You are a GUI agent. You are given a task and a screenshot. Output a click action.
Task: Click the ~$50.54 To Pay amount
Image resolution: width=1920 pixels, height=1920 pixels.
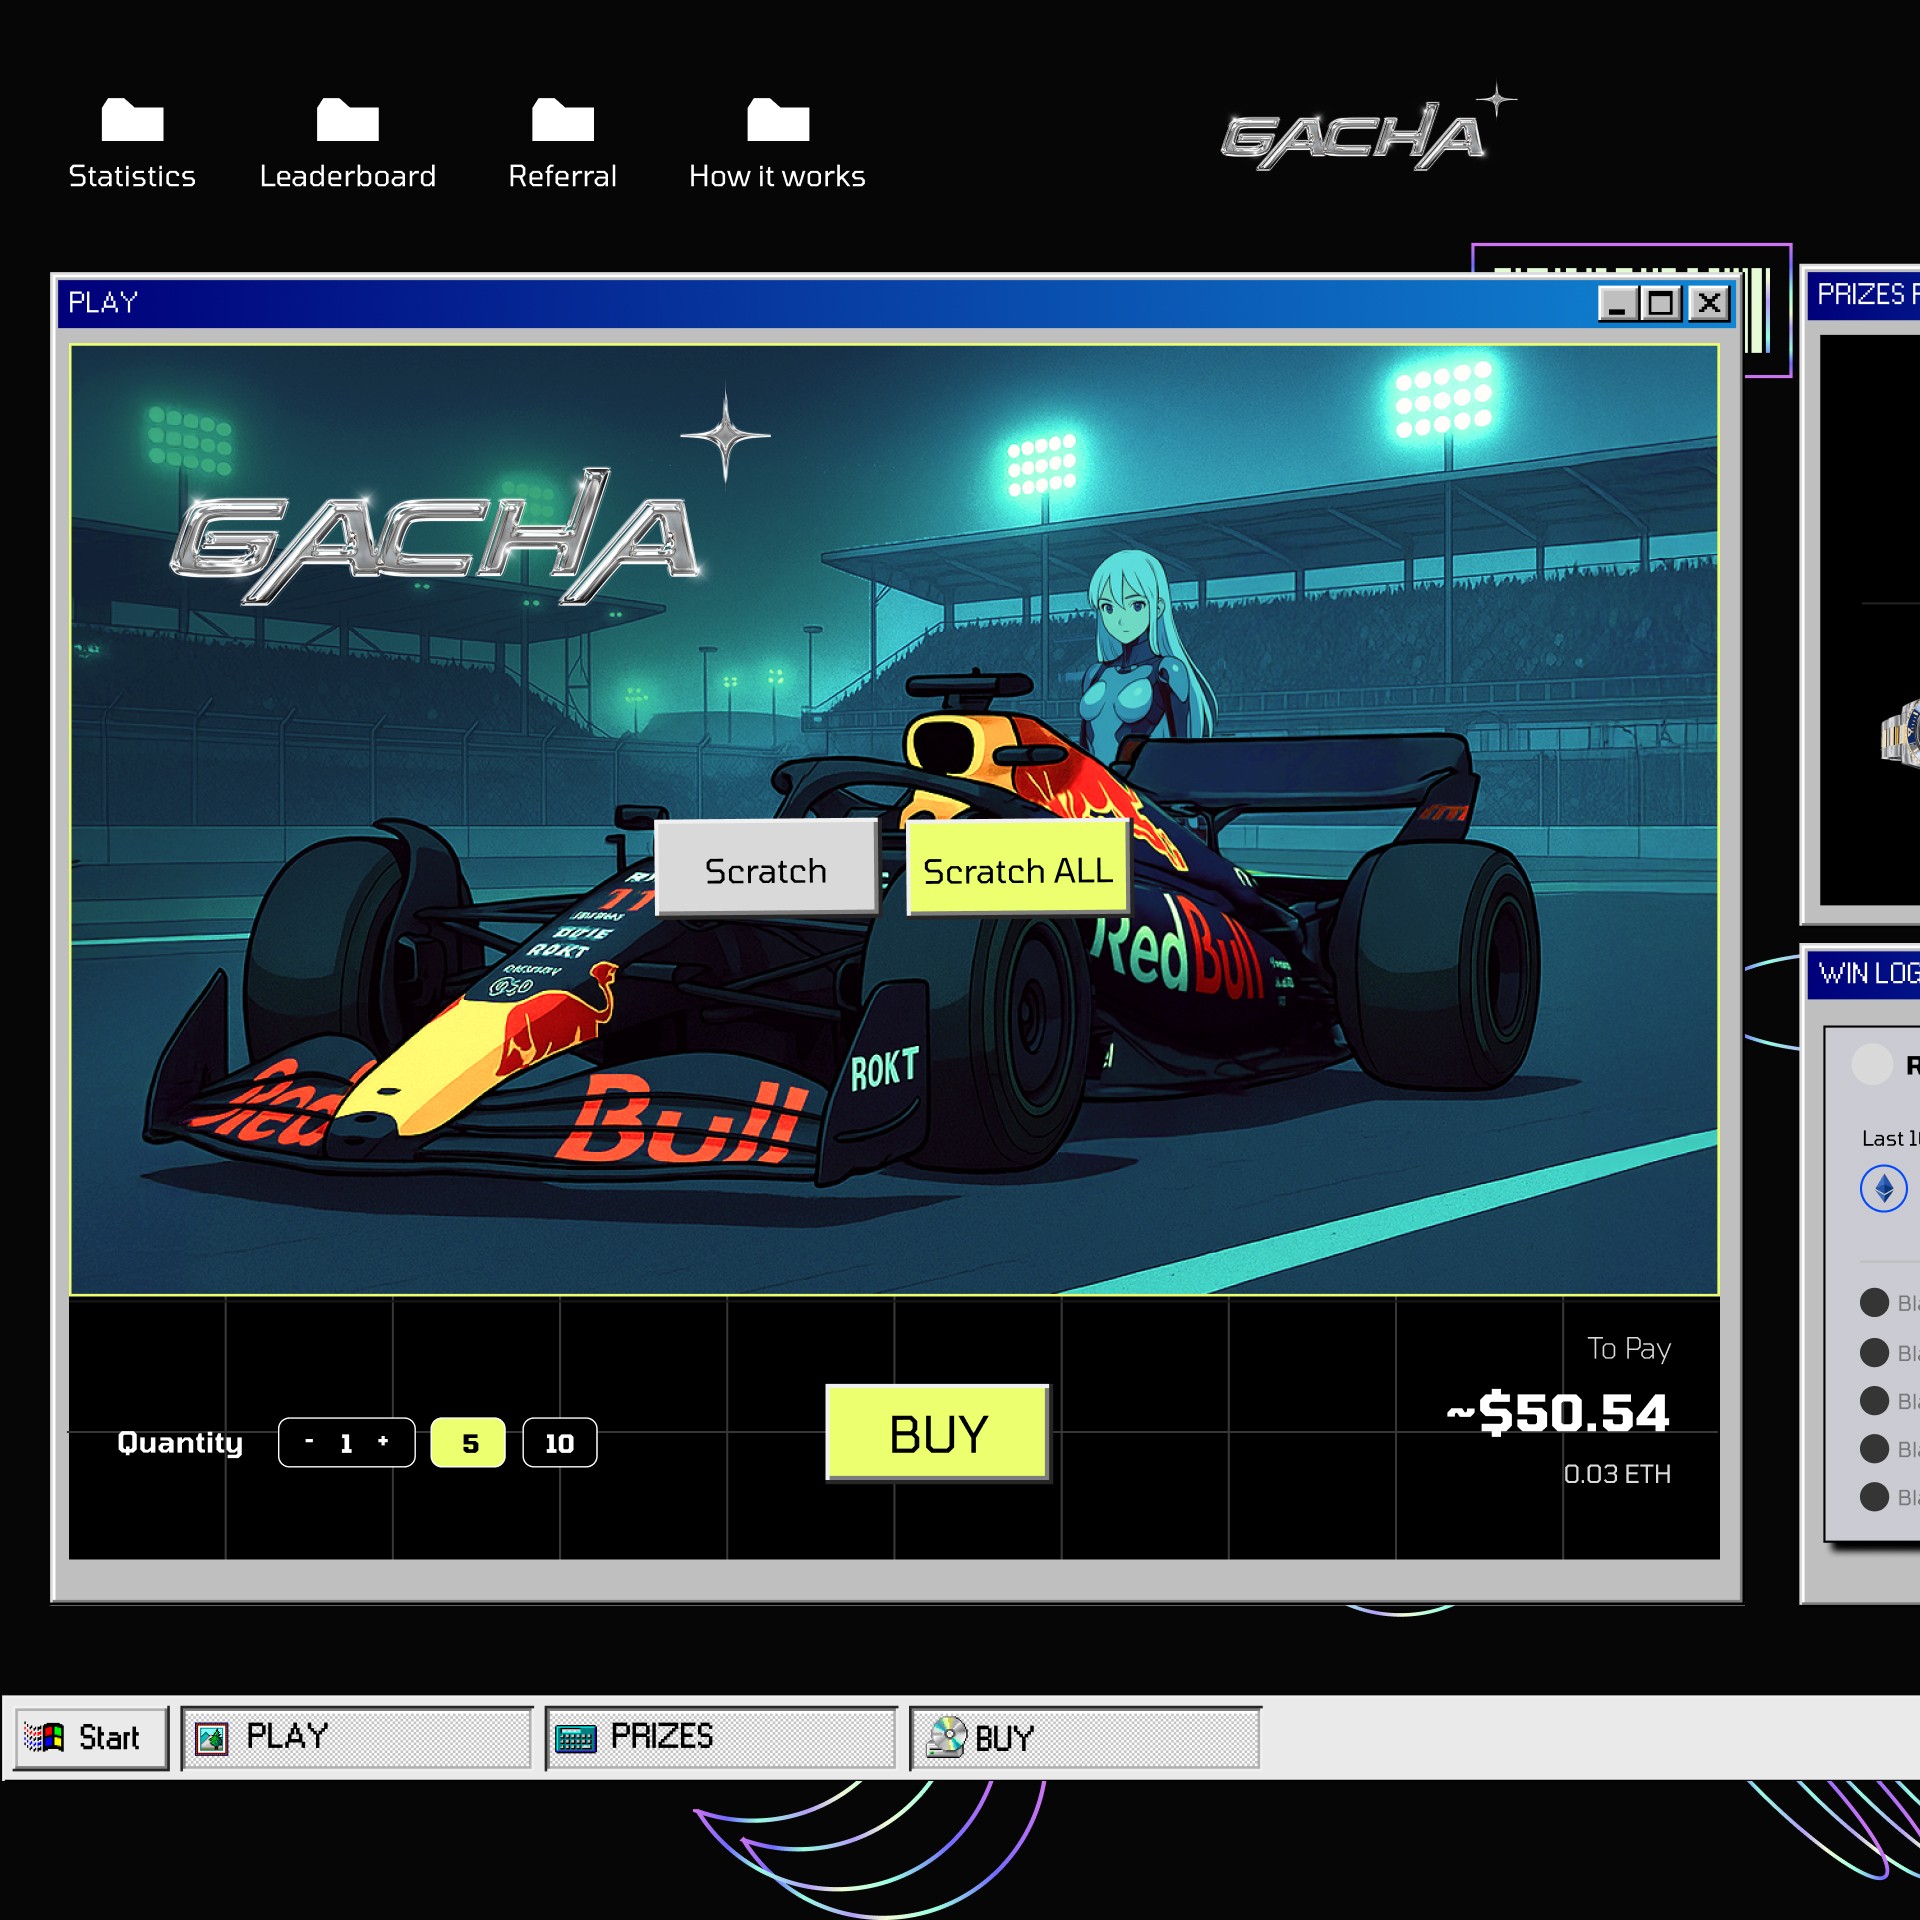coord(1558,1412)
